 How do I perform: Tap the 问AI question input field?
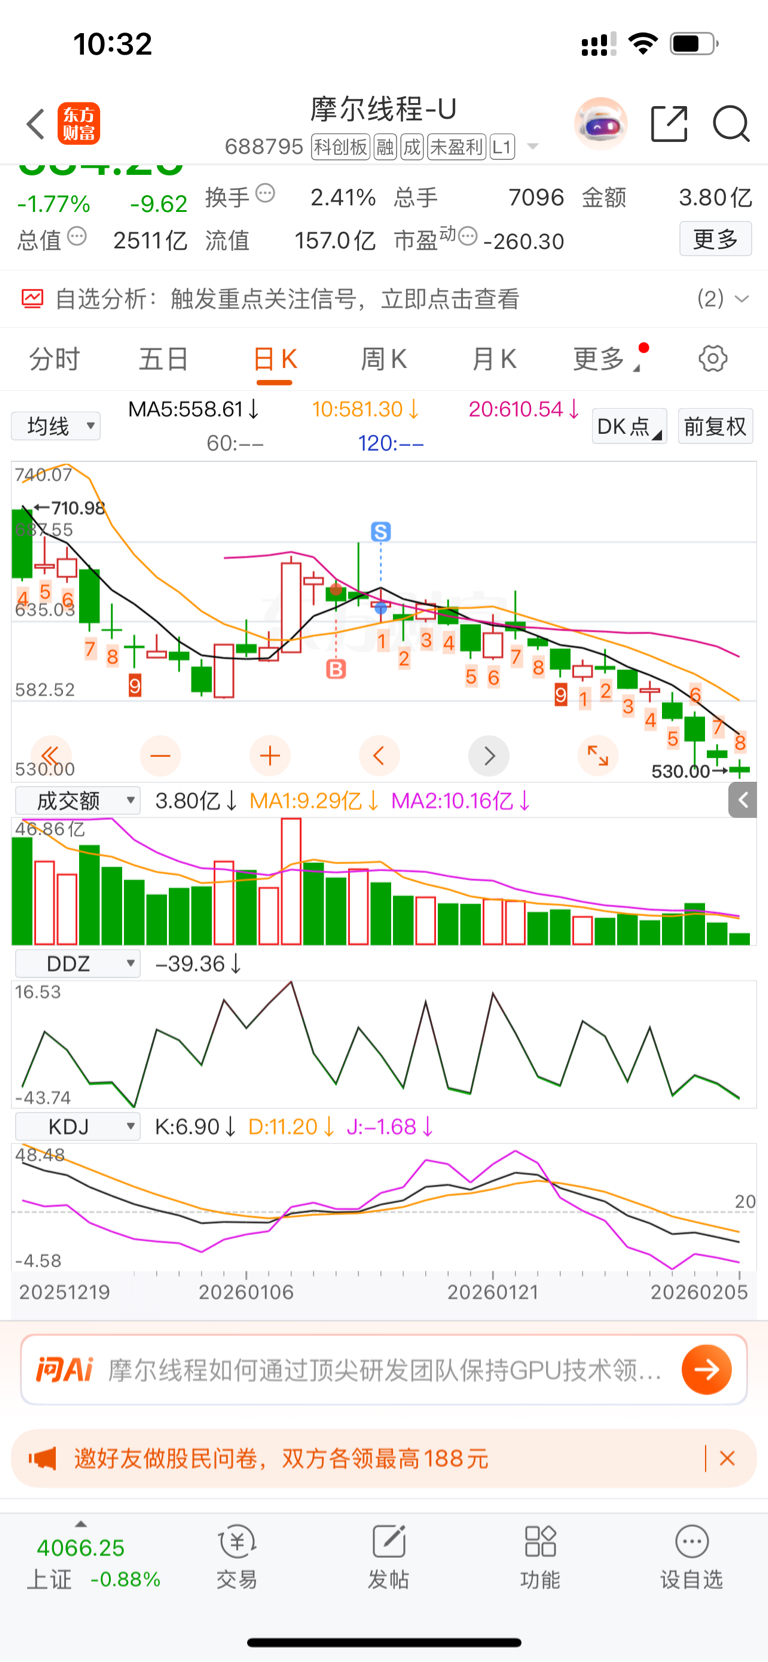(384, 1369)
